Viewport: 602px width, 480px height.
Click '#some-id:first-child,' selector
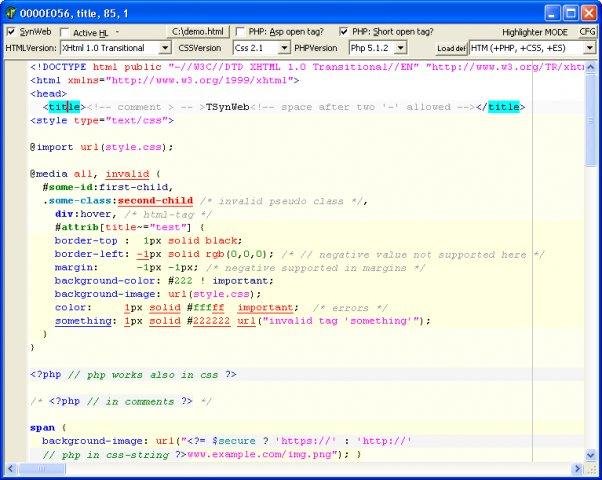(108, 187)
